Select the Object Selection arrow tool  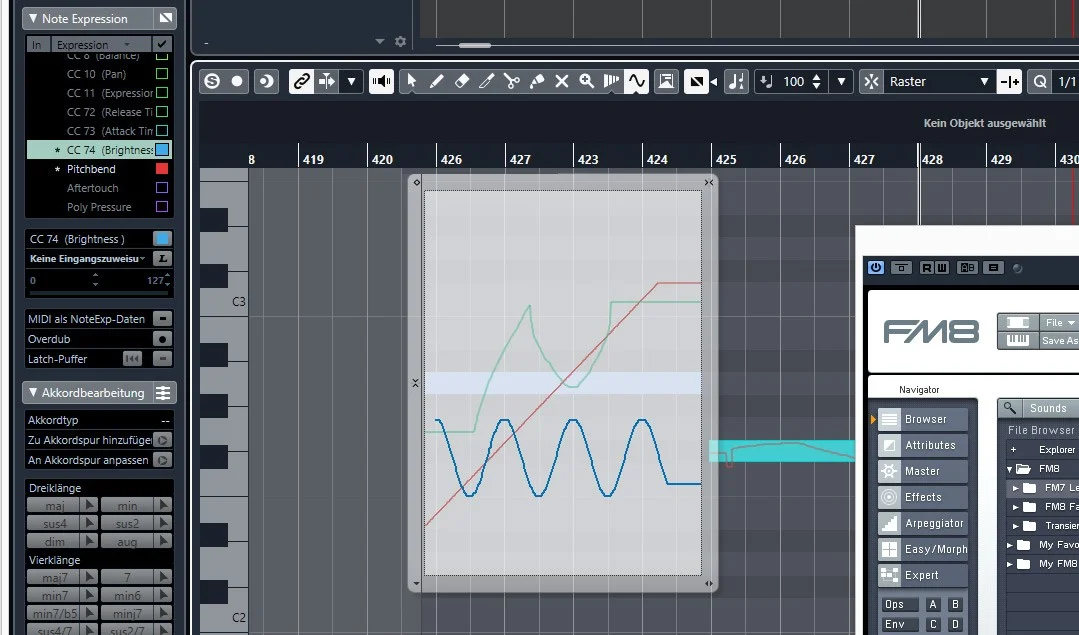click(x=412, y=81)
